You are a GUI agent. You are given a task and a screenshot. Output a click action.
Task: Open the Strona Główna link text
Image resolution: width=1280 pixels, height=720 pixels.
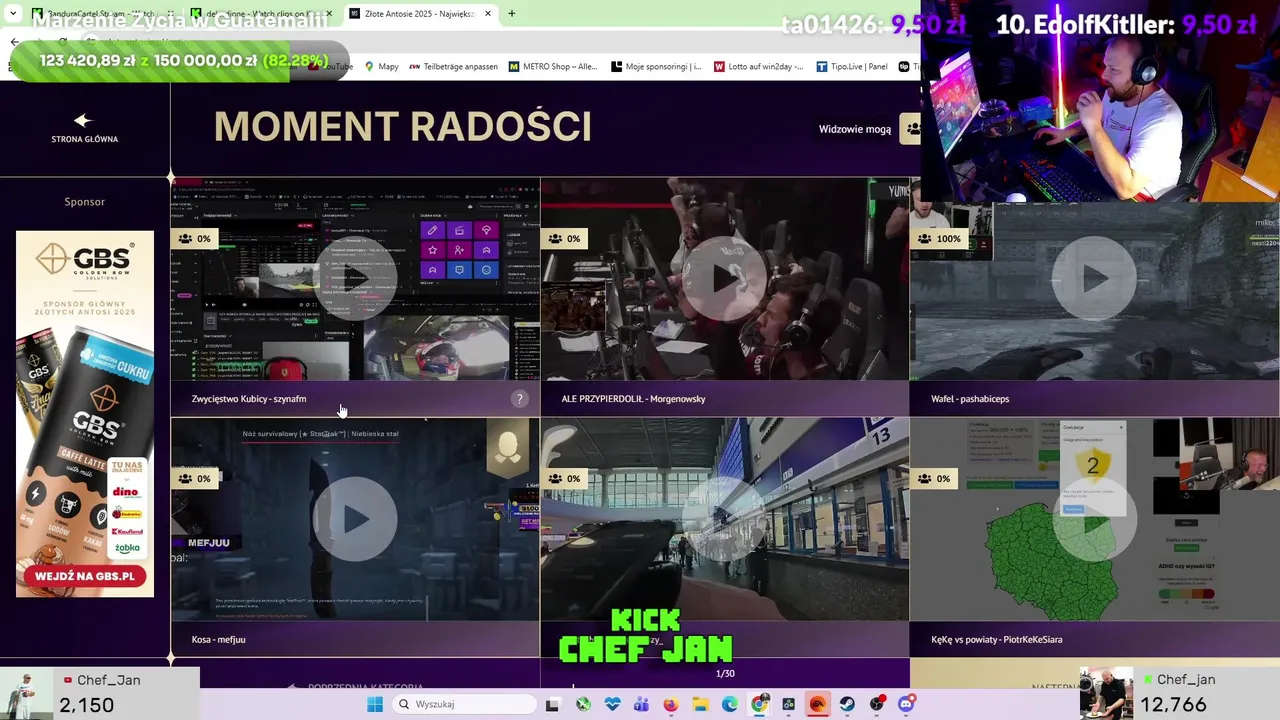click(x=85, y=139)
